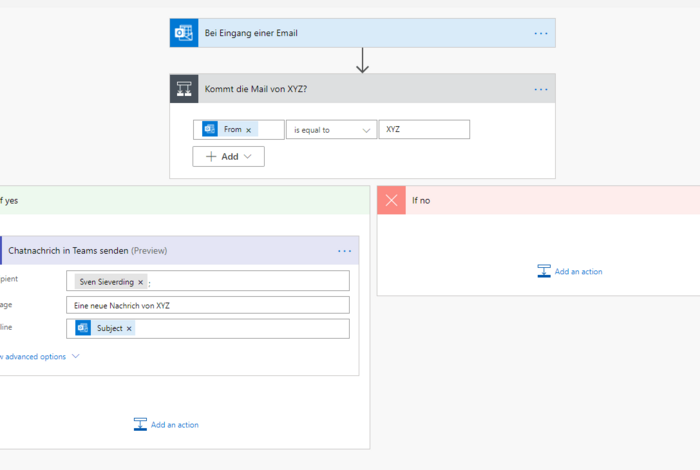Screen dimensions: 700x470
Task: Click the 'Eine neue Nachrich von XYZ' message field
Action: pyautogui.click(x=208, y=305)
